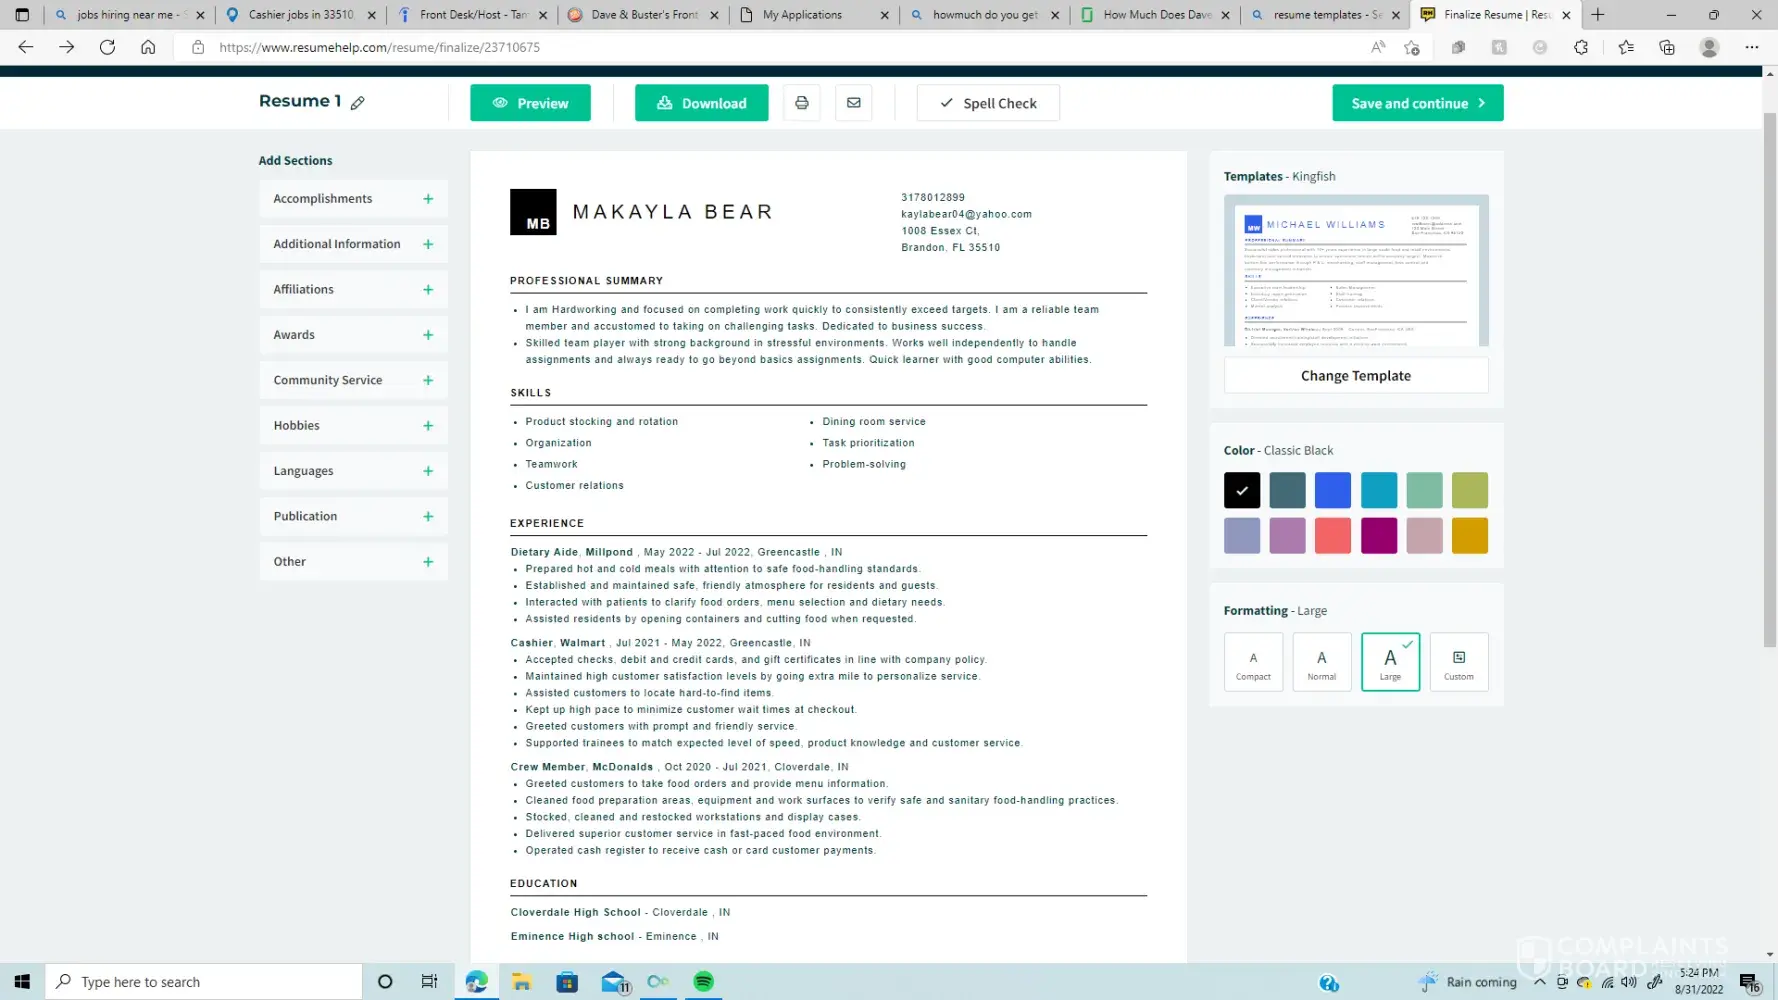Close the 'How Much Does Dave' tab

(1225, 15)
